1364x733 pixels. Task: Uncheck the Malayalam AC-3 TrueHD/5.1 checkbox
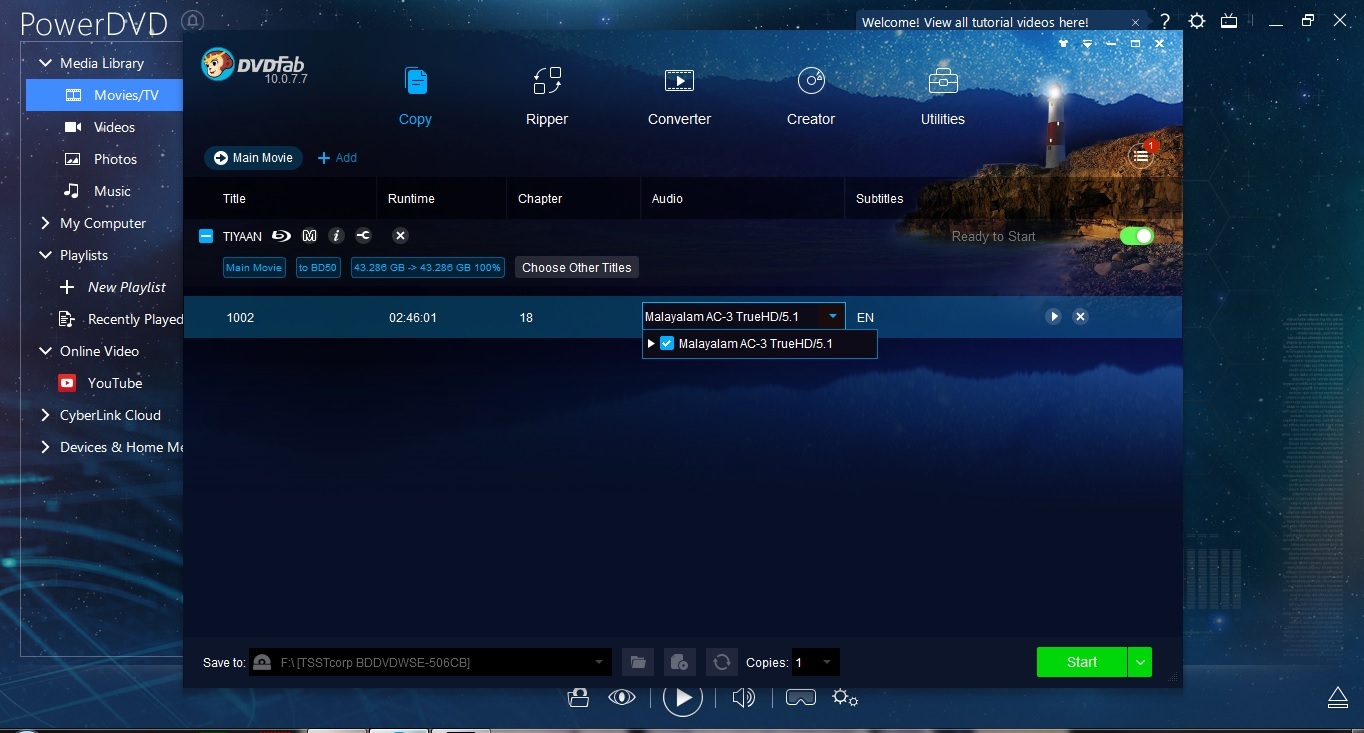point(667,344)
